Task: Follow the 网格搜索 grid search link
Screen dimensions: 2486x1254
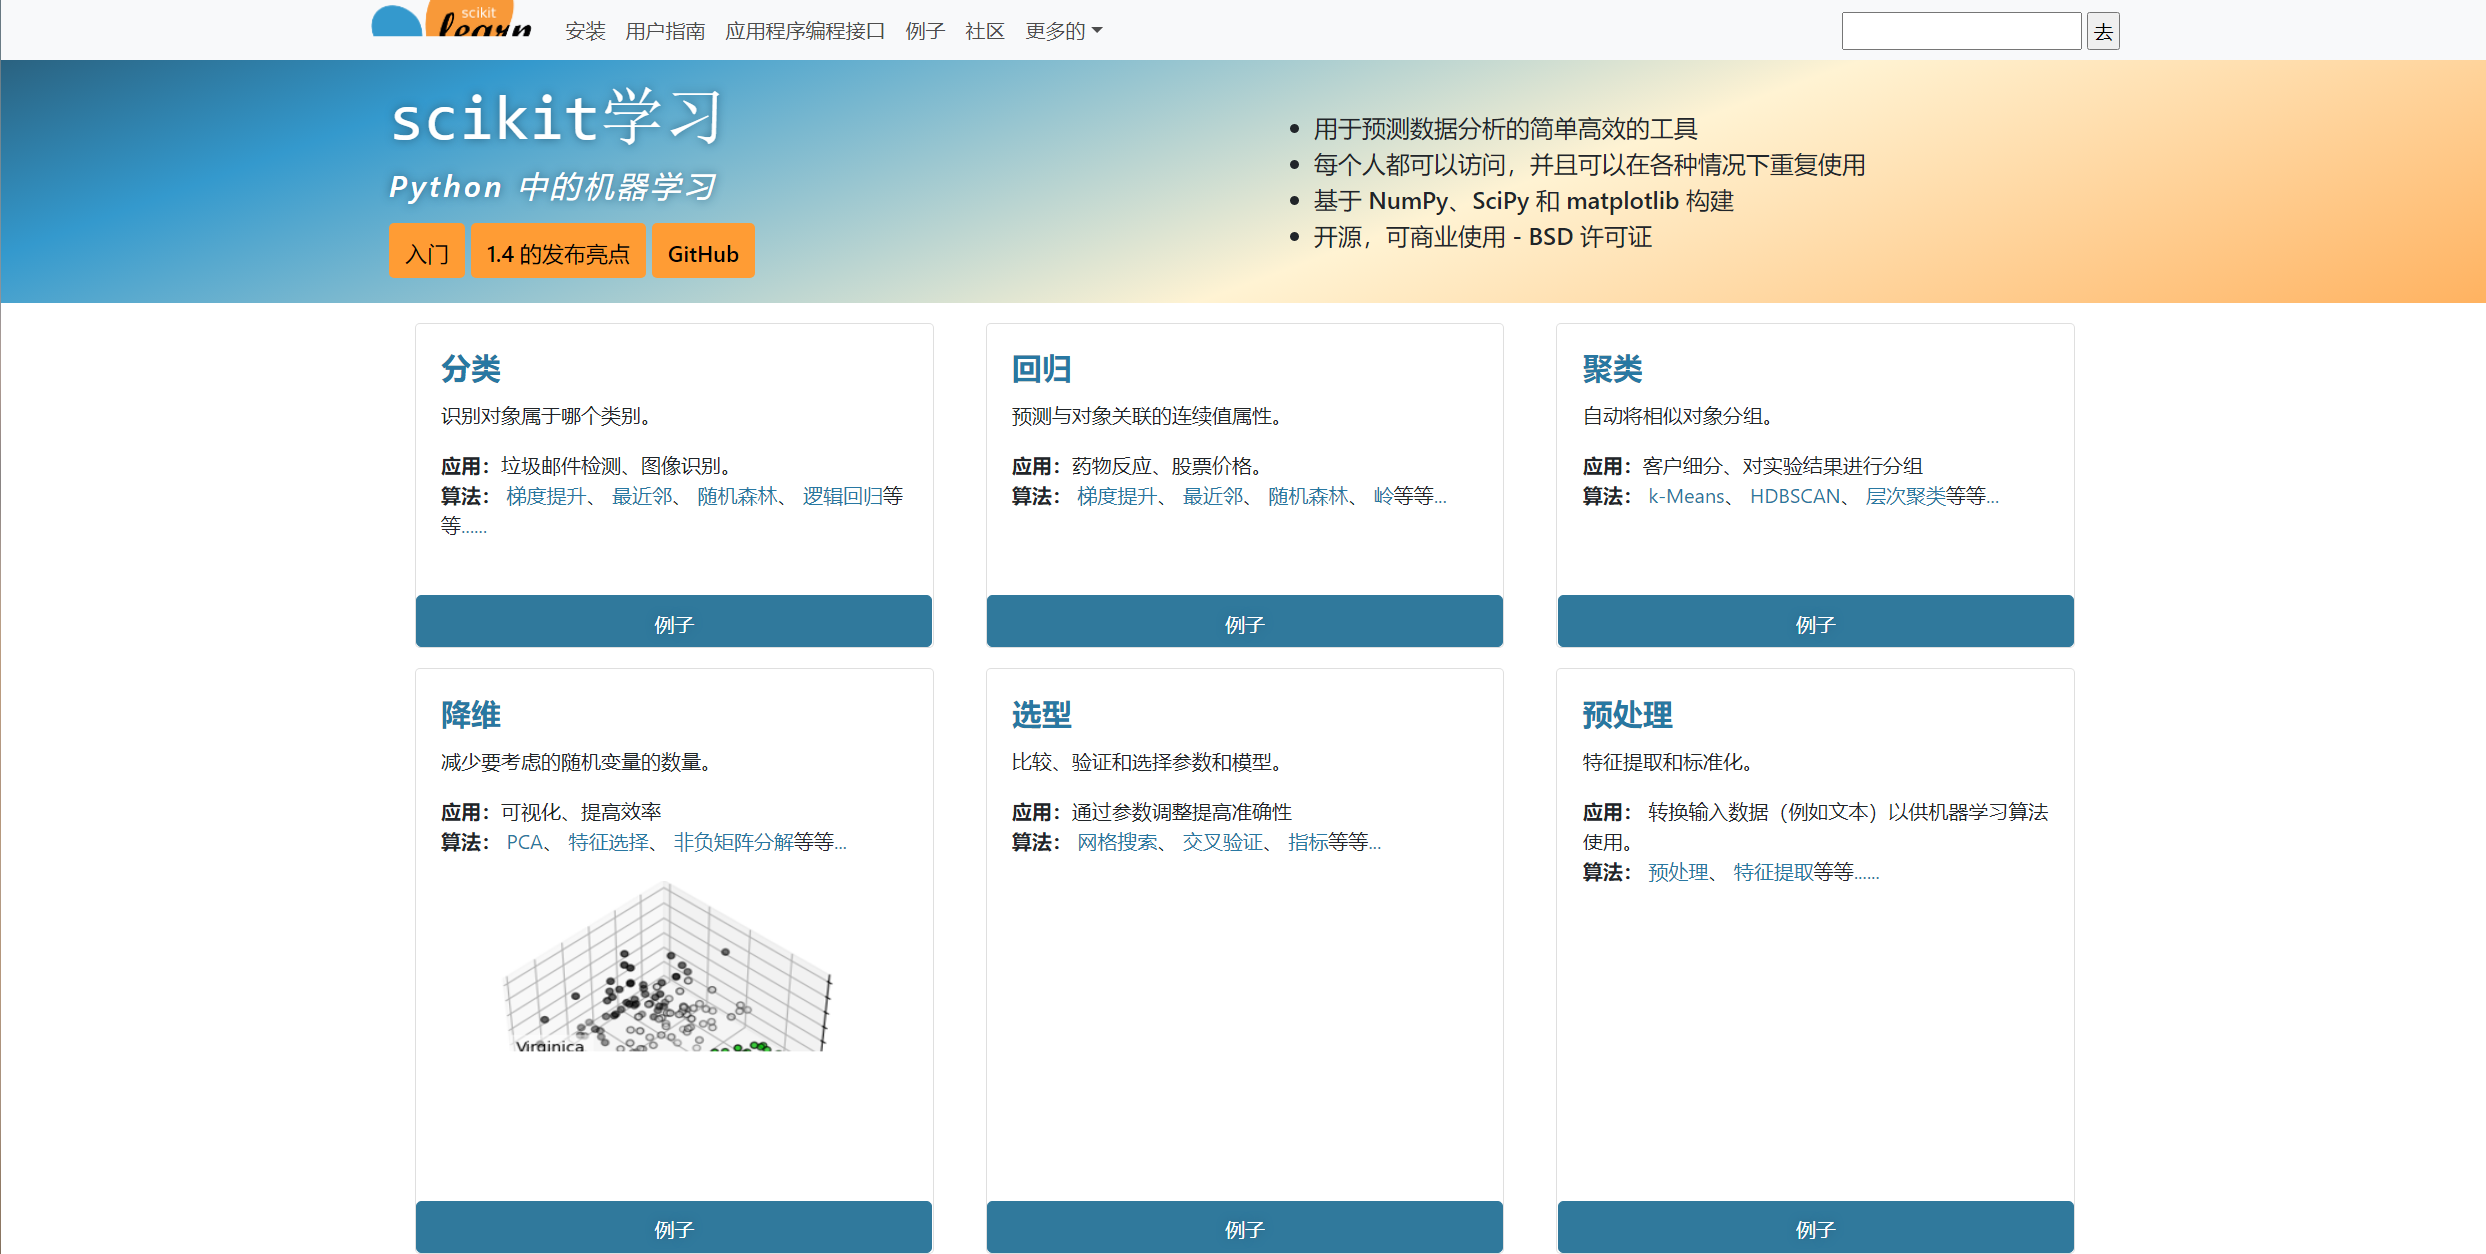Action: [1116, 842]
